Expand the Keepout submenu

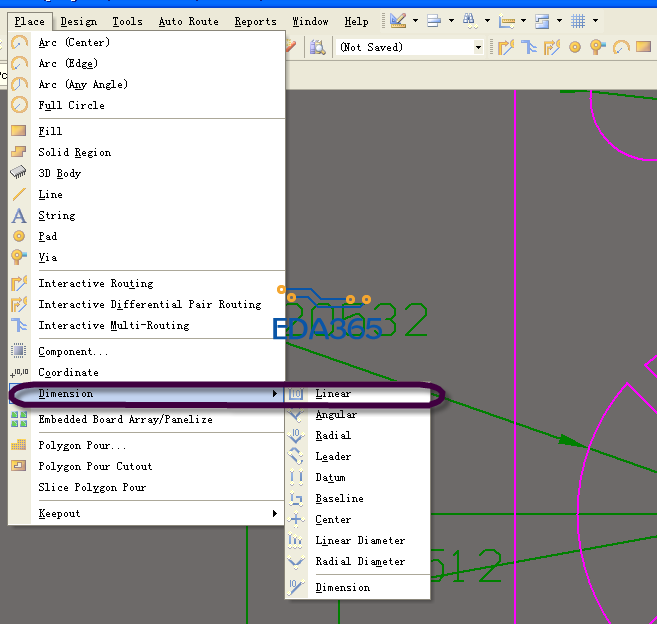(x=147, y=513)
